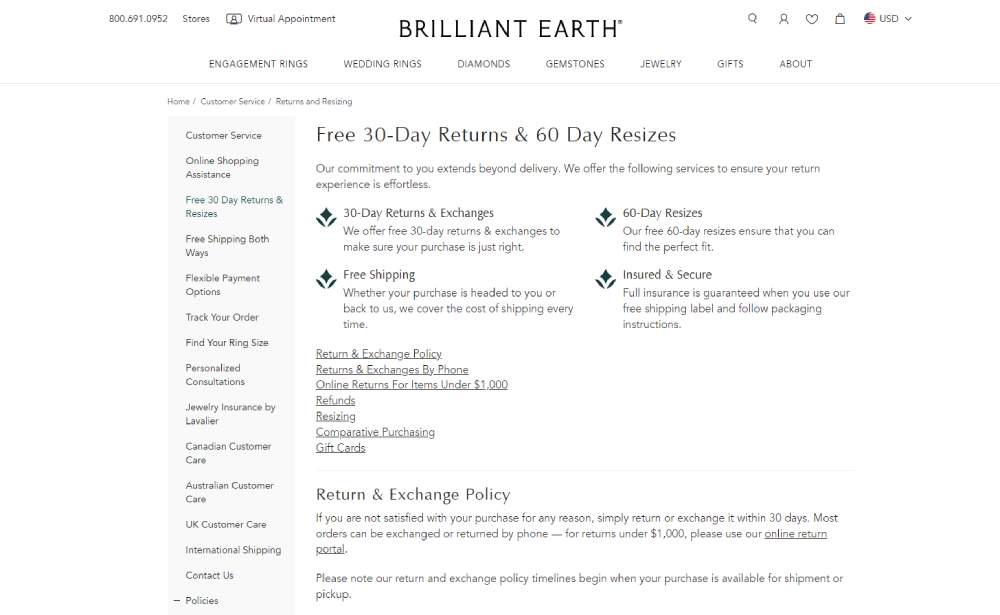Click the 60-Day Resizes leaf icon

click(605, 218)
